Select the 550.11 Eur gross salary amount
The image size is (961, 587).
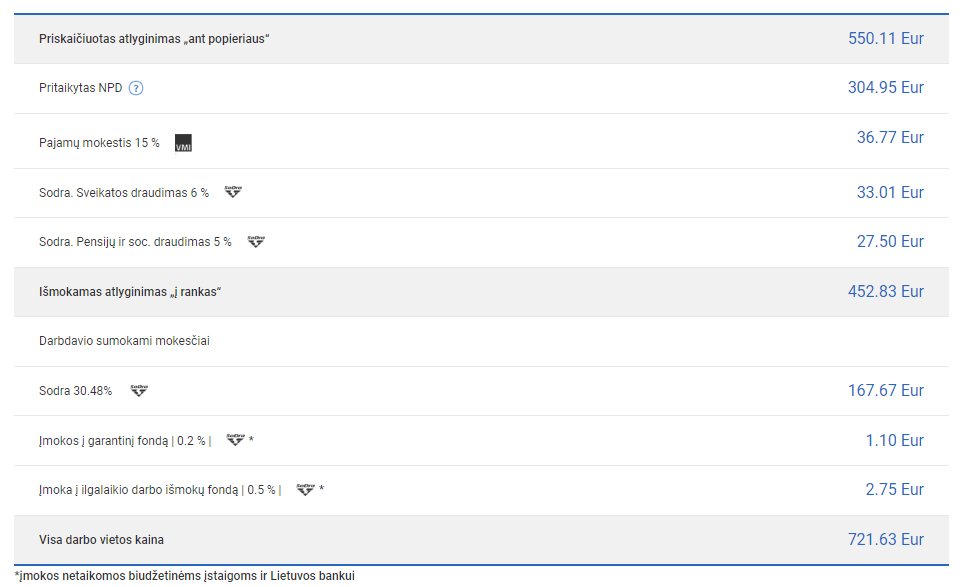coord(885,39)
